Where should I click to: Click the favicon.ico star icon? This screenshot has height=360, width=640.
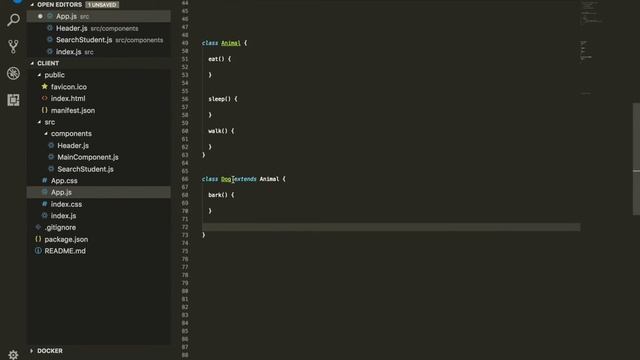coord(44,87)
